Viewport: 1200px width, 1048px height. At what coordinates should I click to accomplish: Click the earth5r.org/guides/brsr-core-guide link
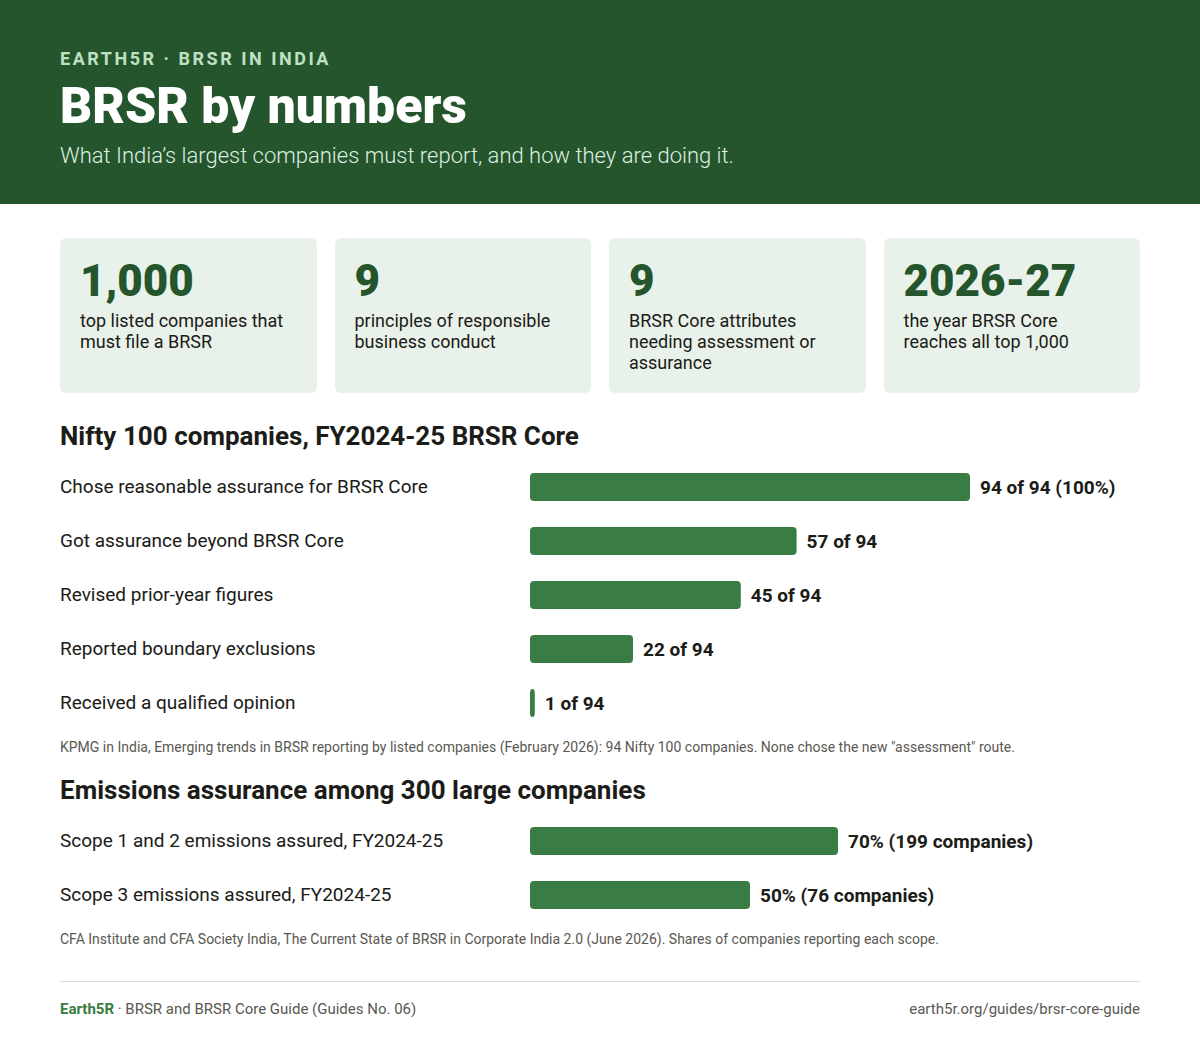[1024, 1009]
